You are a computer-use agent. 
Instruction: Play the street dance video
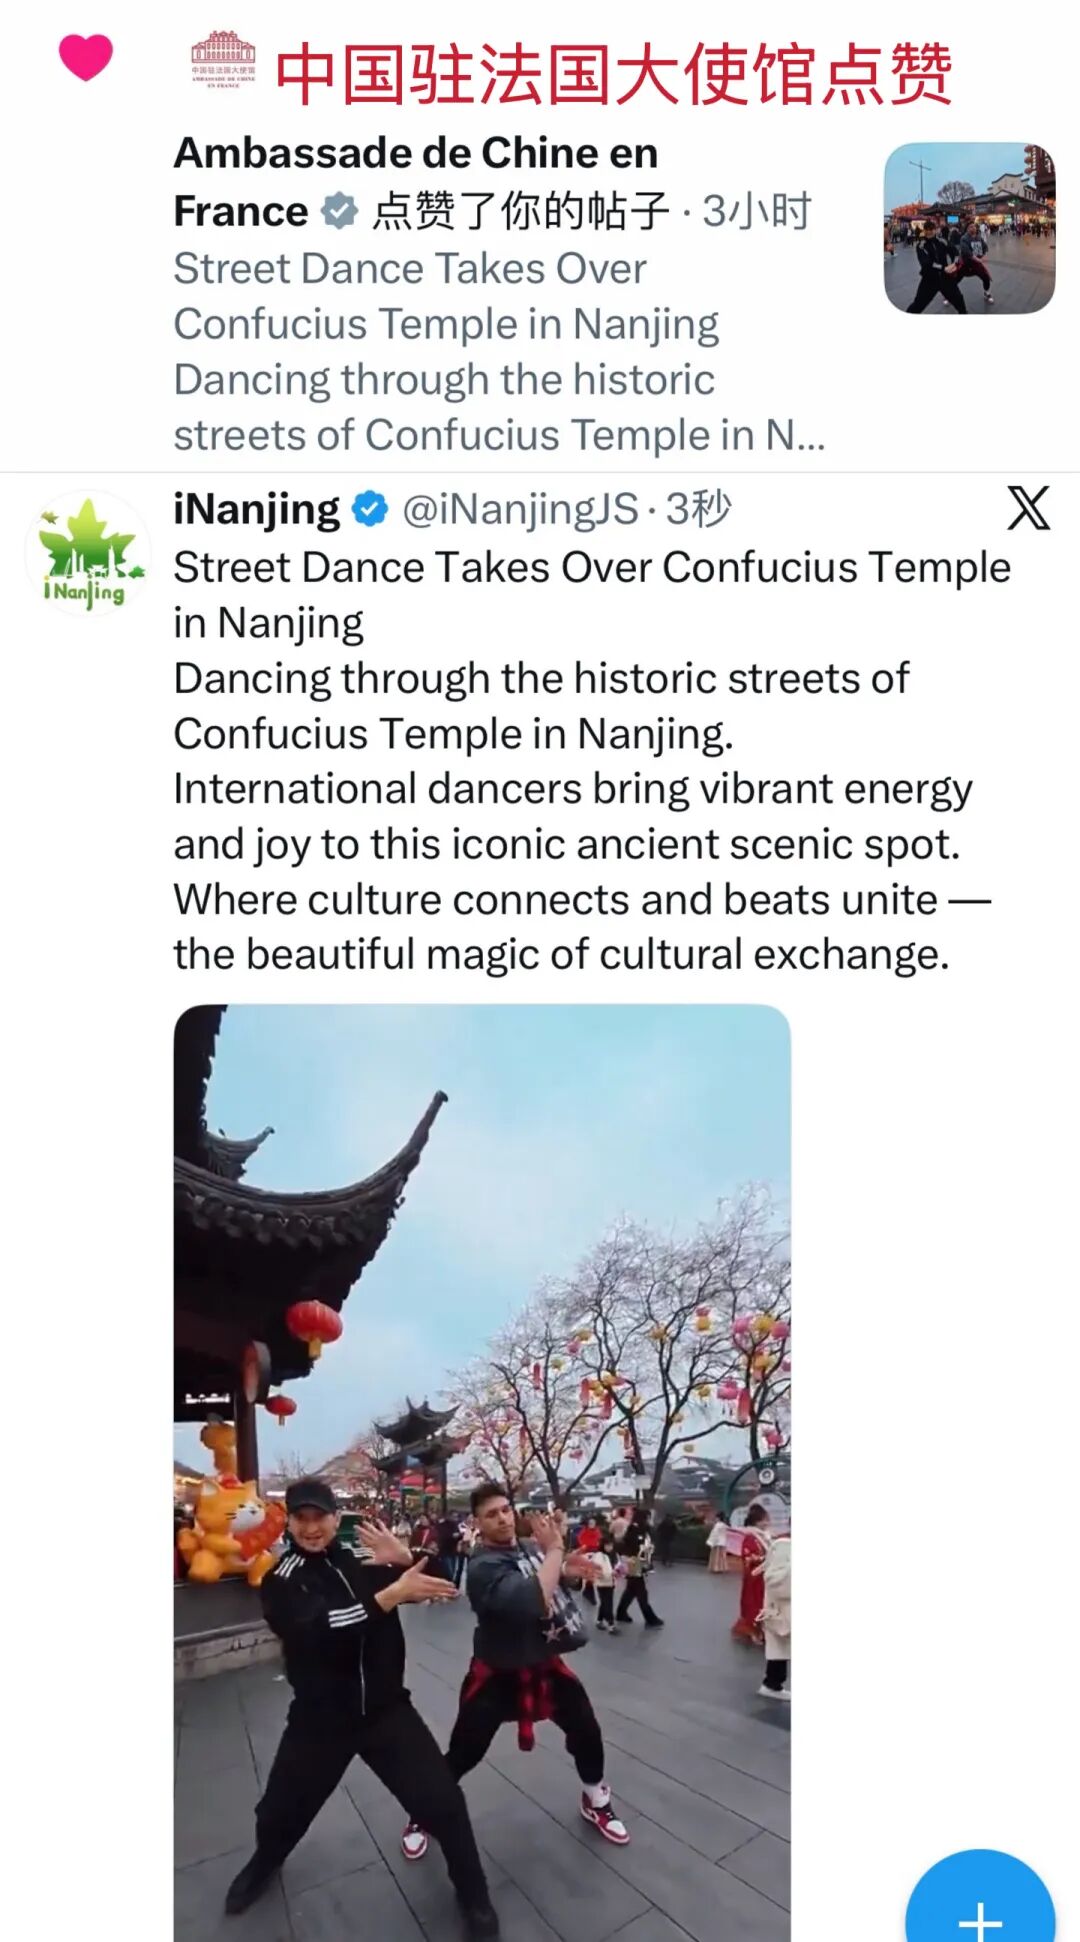[482, 1473]
